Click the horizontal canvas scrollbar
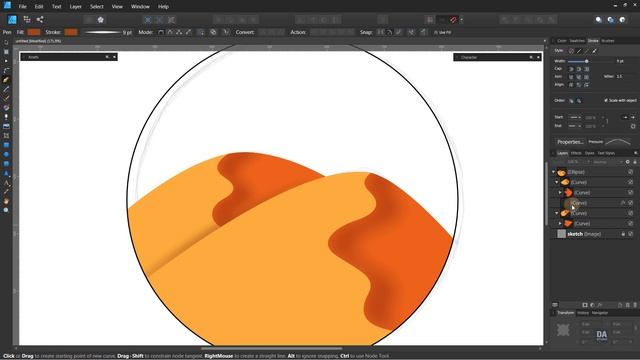The image size is (640, 360). [x=271, y=349]
